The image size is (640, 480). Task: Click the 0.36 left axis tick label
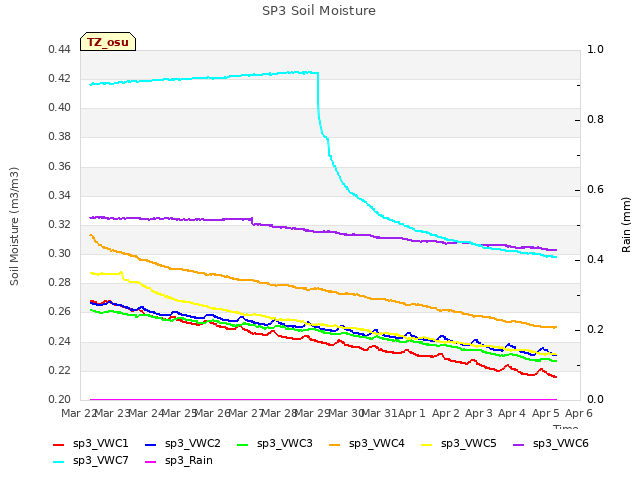(x=59, y=167)
